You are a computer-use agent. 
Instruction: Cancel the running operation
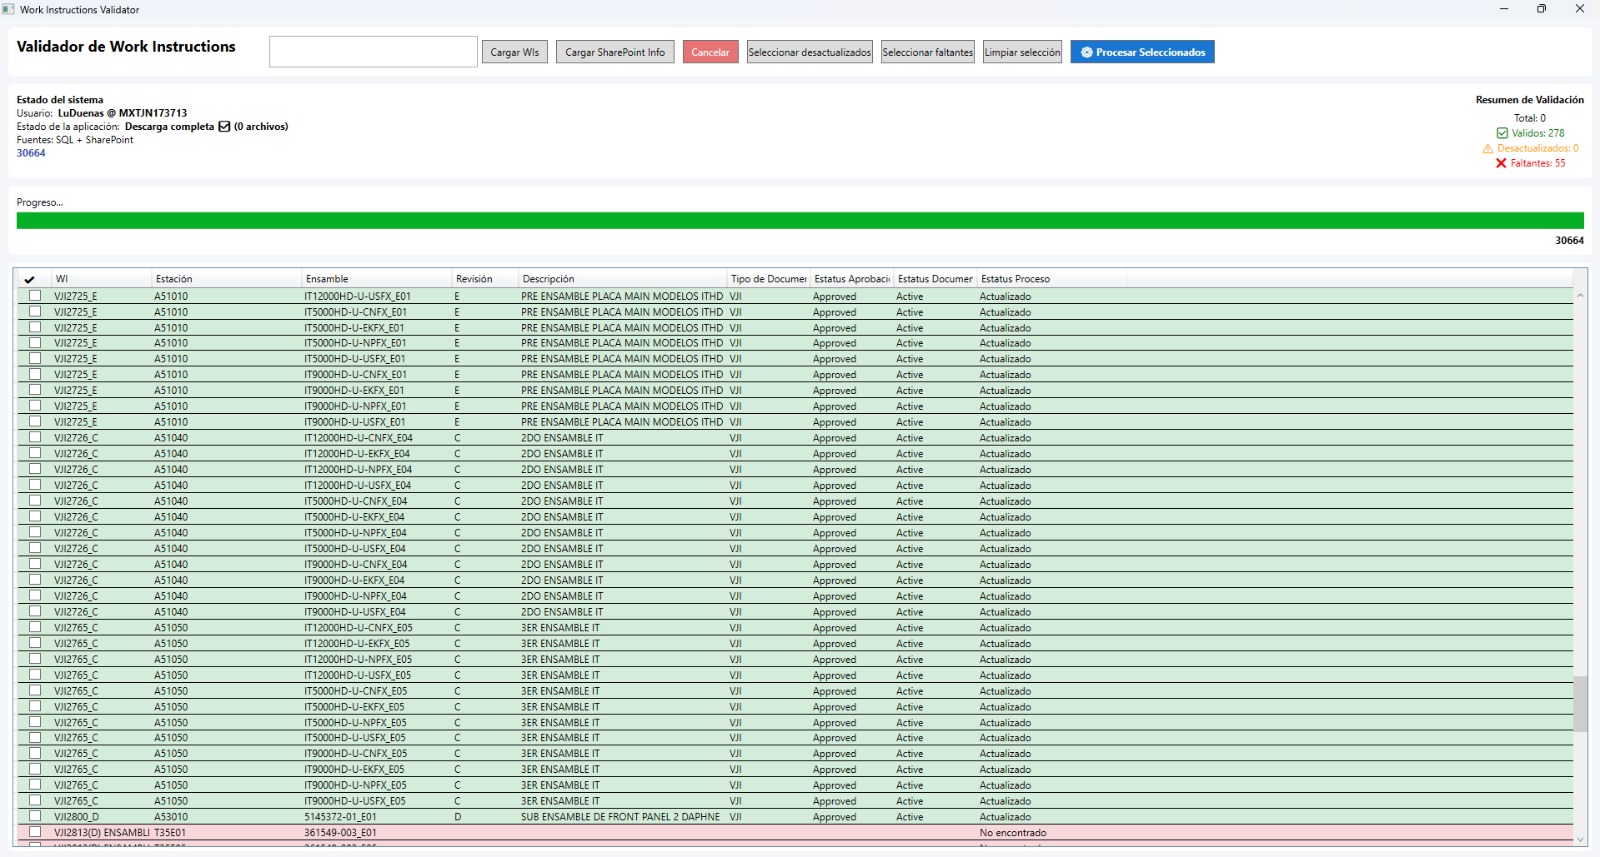(710, 52)
